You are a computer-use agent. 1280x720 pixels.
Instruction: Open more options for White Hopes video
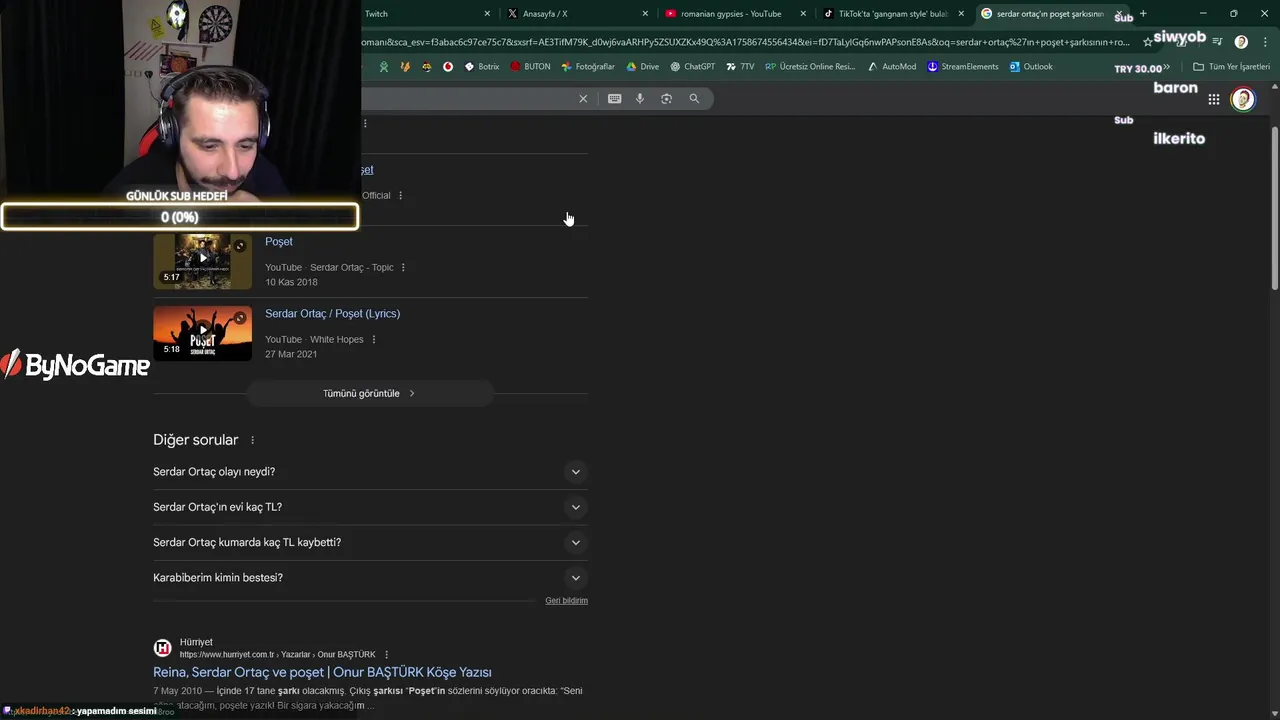pos(374,339)
